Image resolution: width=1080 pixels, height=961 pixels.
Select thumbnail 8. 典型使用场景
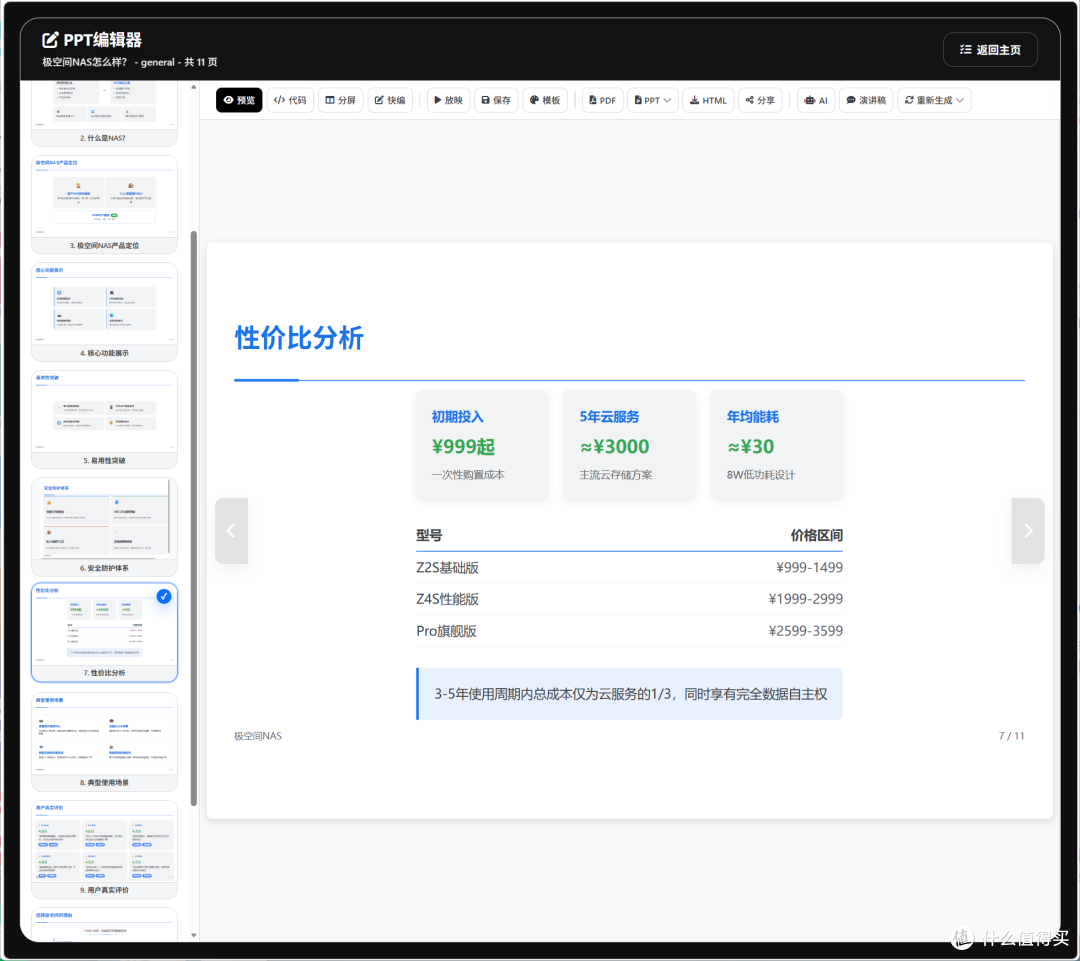(x=104, y=741)
